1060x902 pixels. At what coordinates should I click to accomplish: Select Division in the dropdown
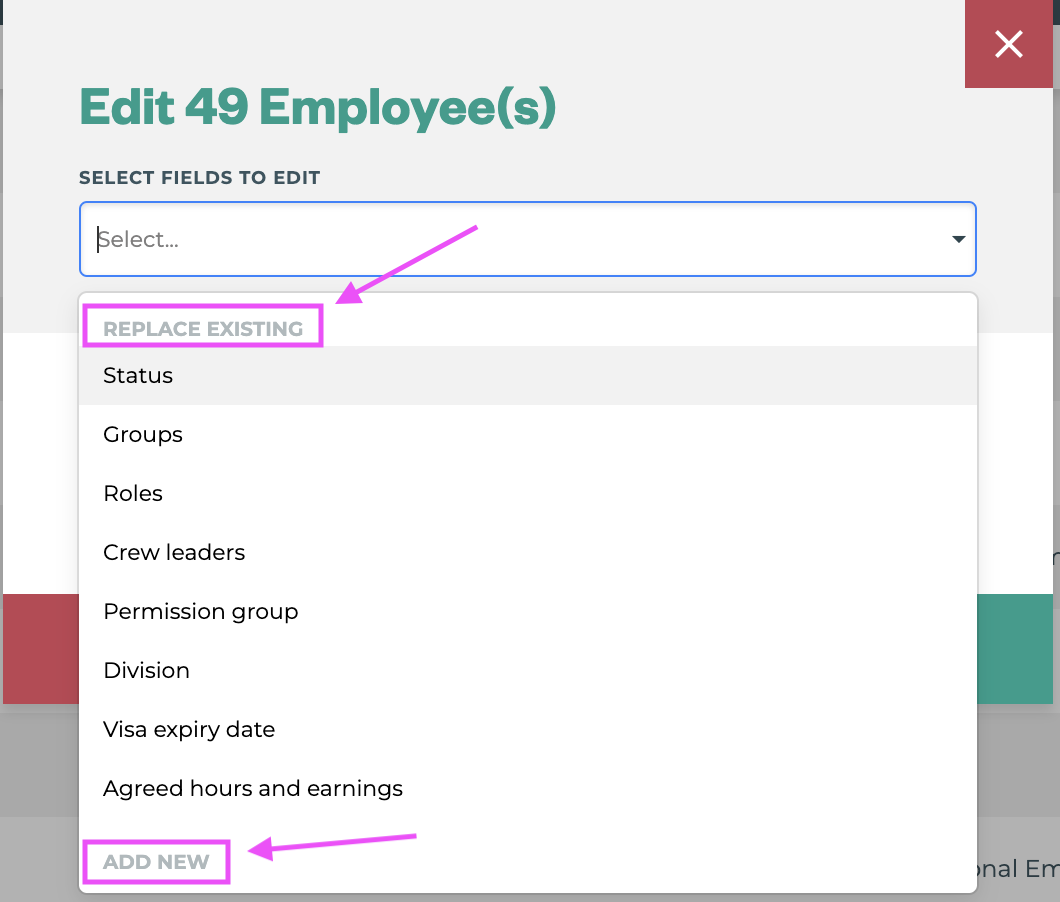(147, 671)
